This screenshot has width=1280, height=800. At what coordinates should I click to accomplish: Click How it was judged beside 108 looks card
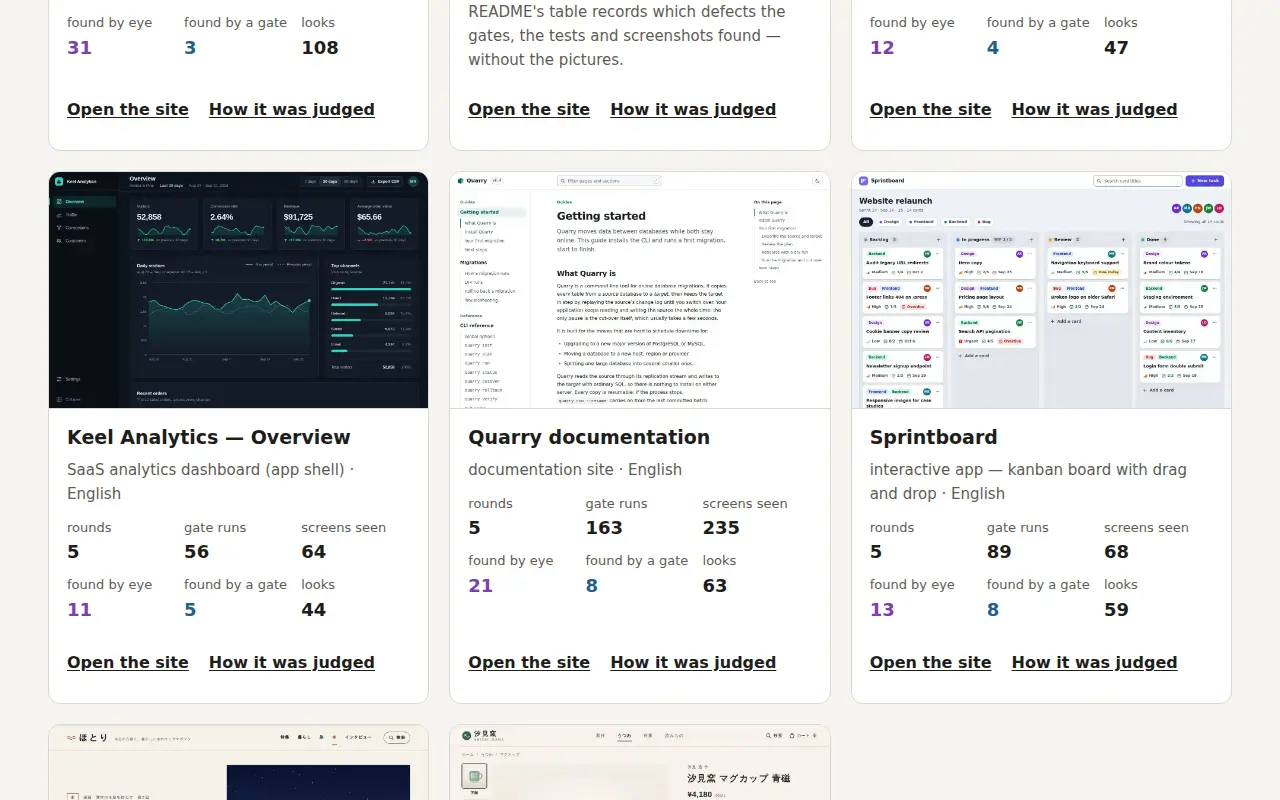[292, 109]
